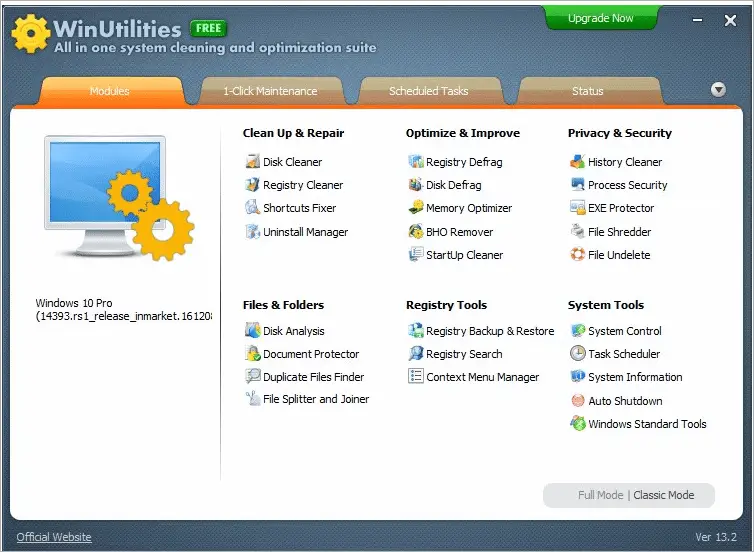Click the Registry Search icon
Screen dimensions: 754x552
coord(415,353)
